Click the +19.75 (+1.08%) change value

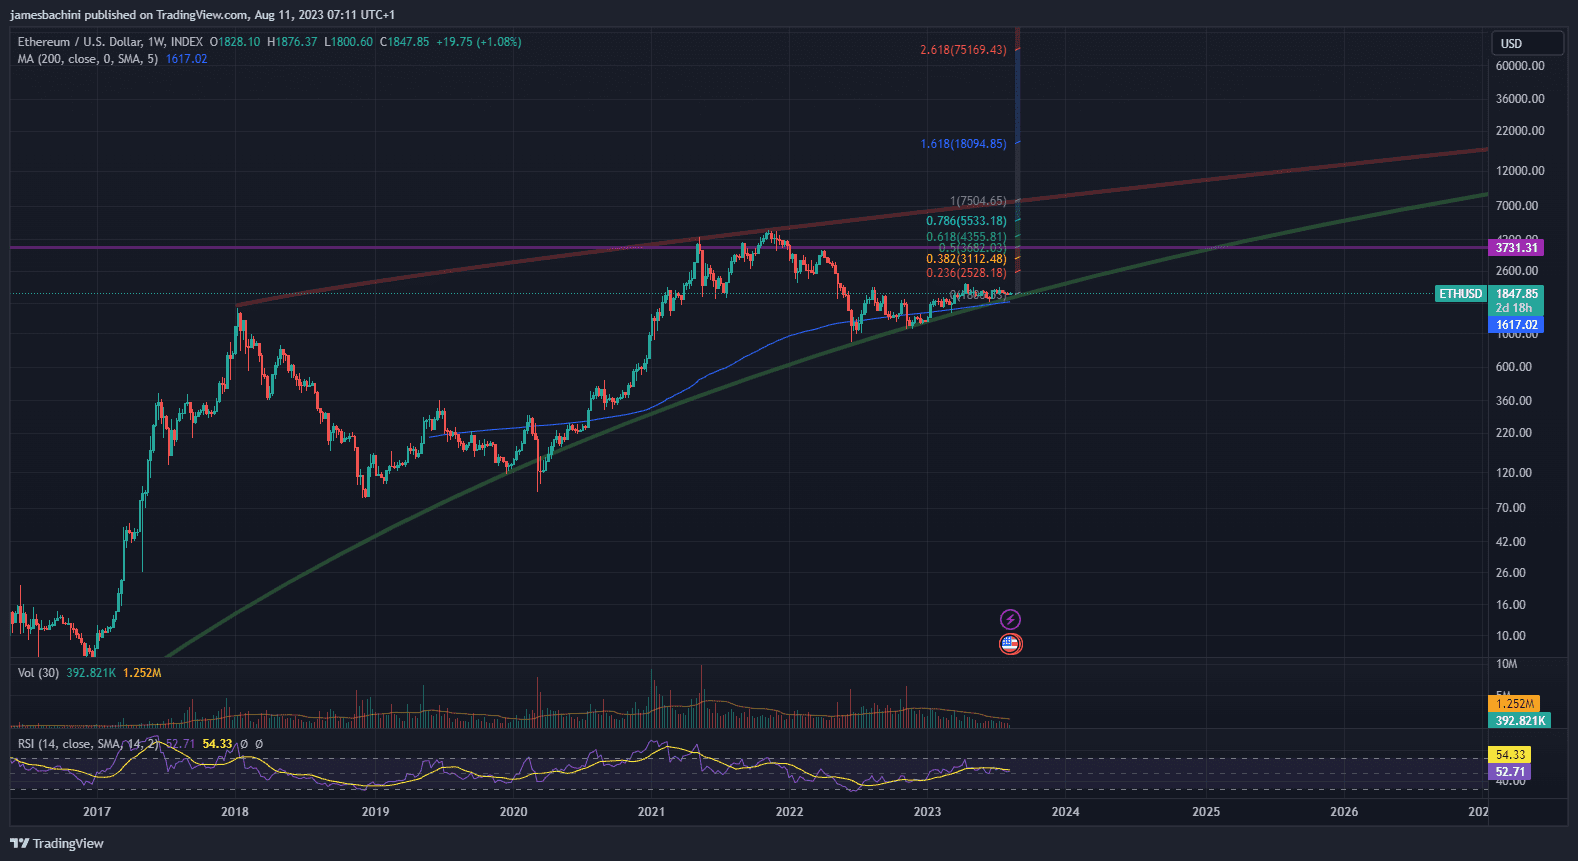[x=479, y=42]
